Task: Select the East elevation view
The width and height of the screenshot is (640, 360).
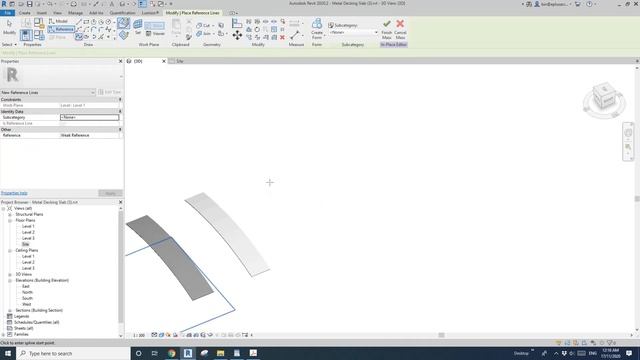Action: tap(26, 286)
